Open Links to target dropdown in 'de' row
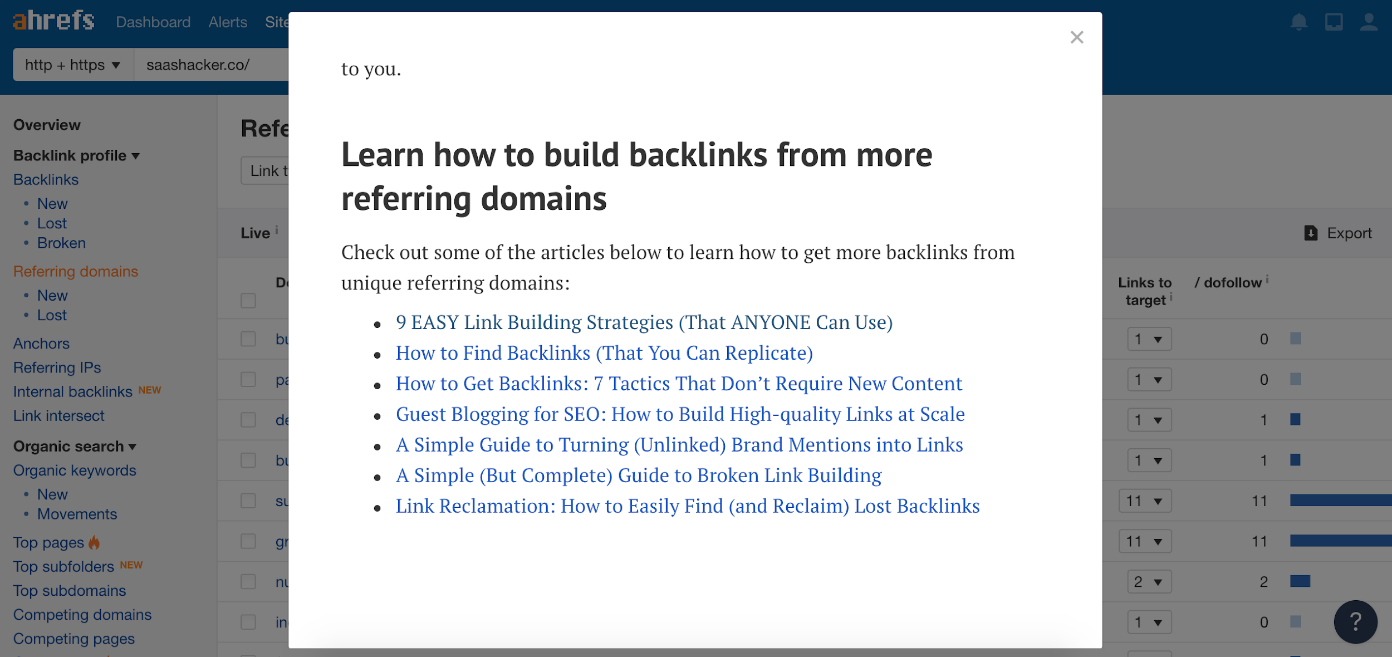The image size is (1392, 657). pyautogui.click(x=1149, y=420)
